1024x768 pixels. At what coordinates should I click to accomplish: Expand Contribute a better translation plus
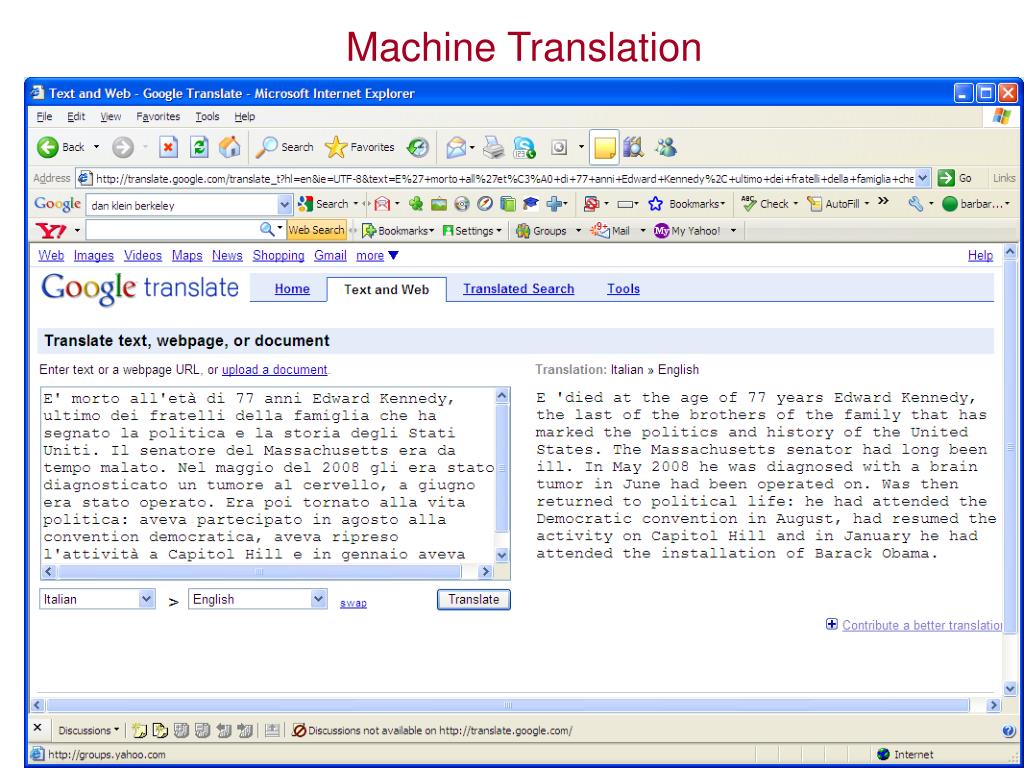coord(831,624)
